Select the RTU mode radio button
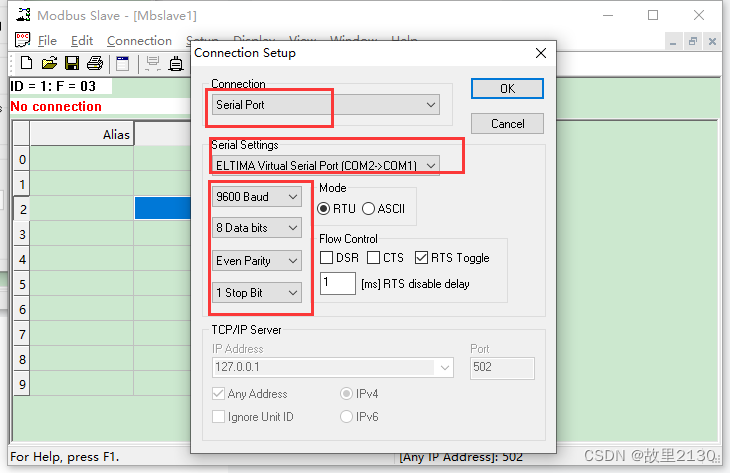This screenshot has width=730, height=473. (324, 209)
